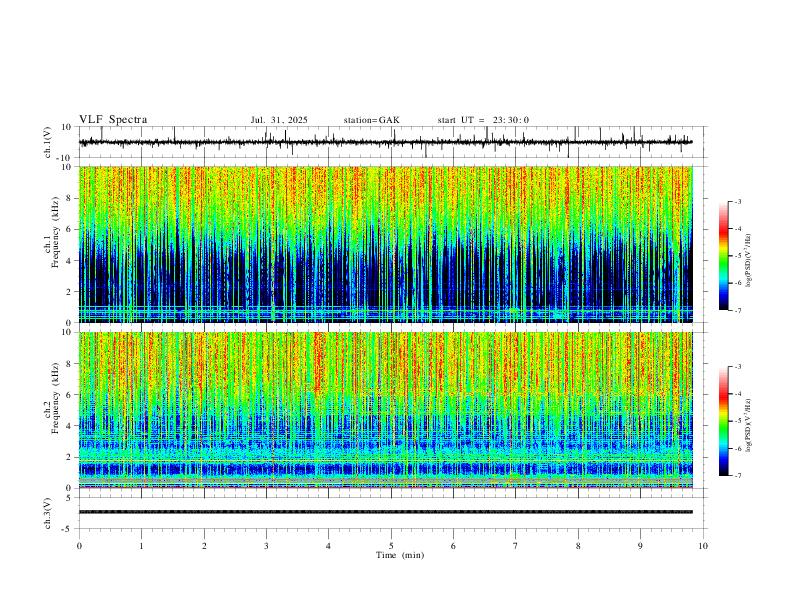Click the "ch.1(V)" waveform axis label
792x612 pixels.
48,142
